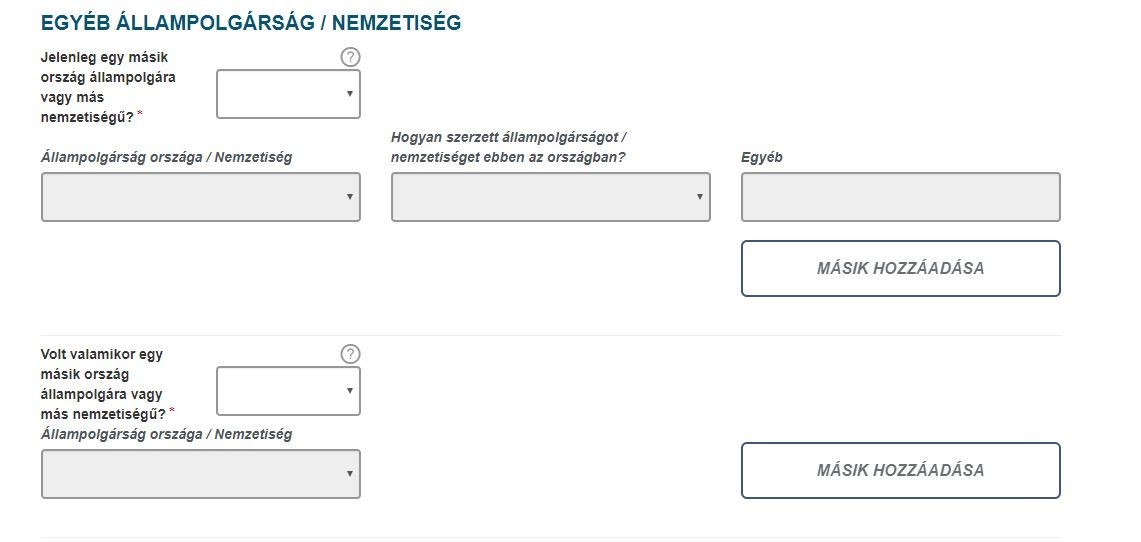Open help icon for current citizenship question
This screenshot has width=1141, height=542.
point(350,57)
